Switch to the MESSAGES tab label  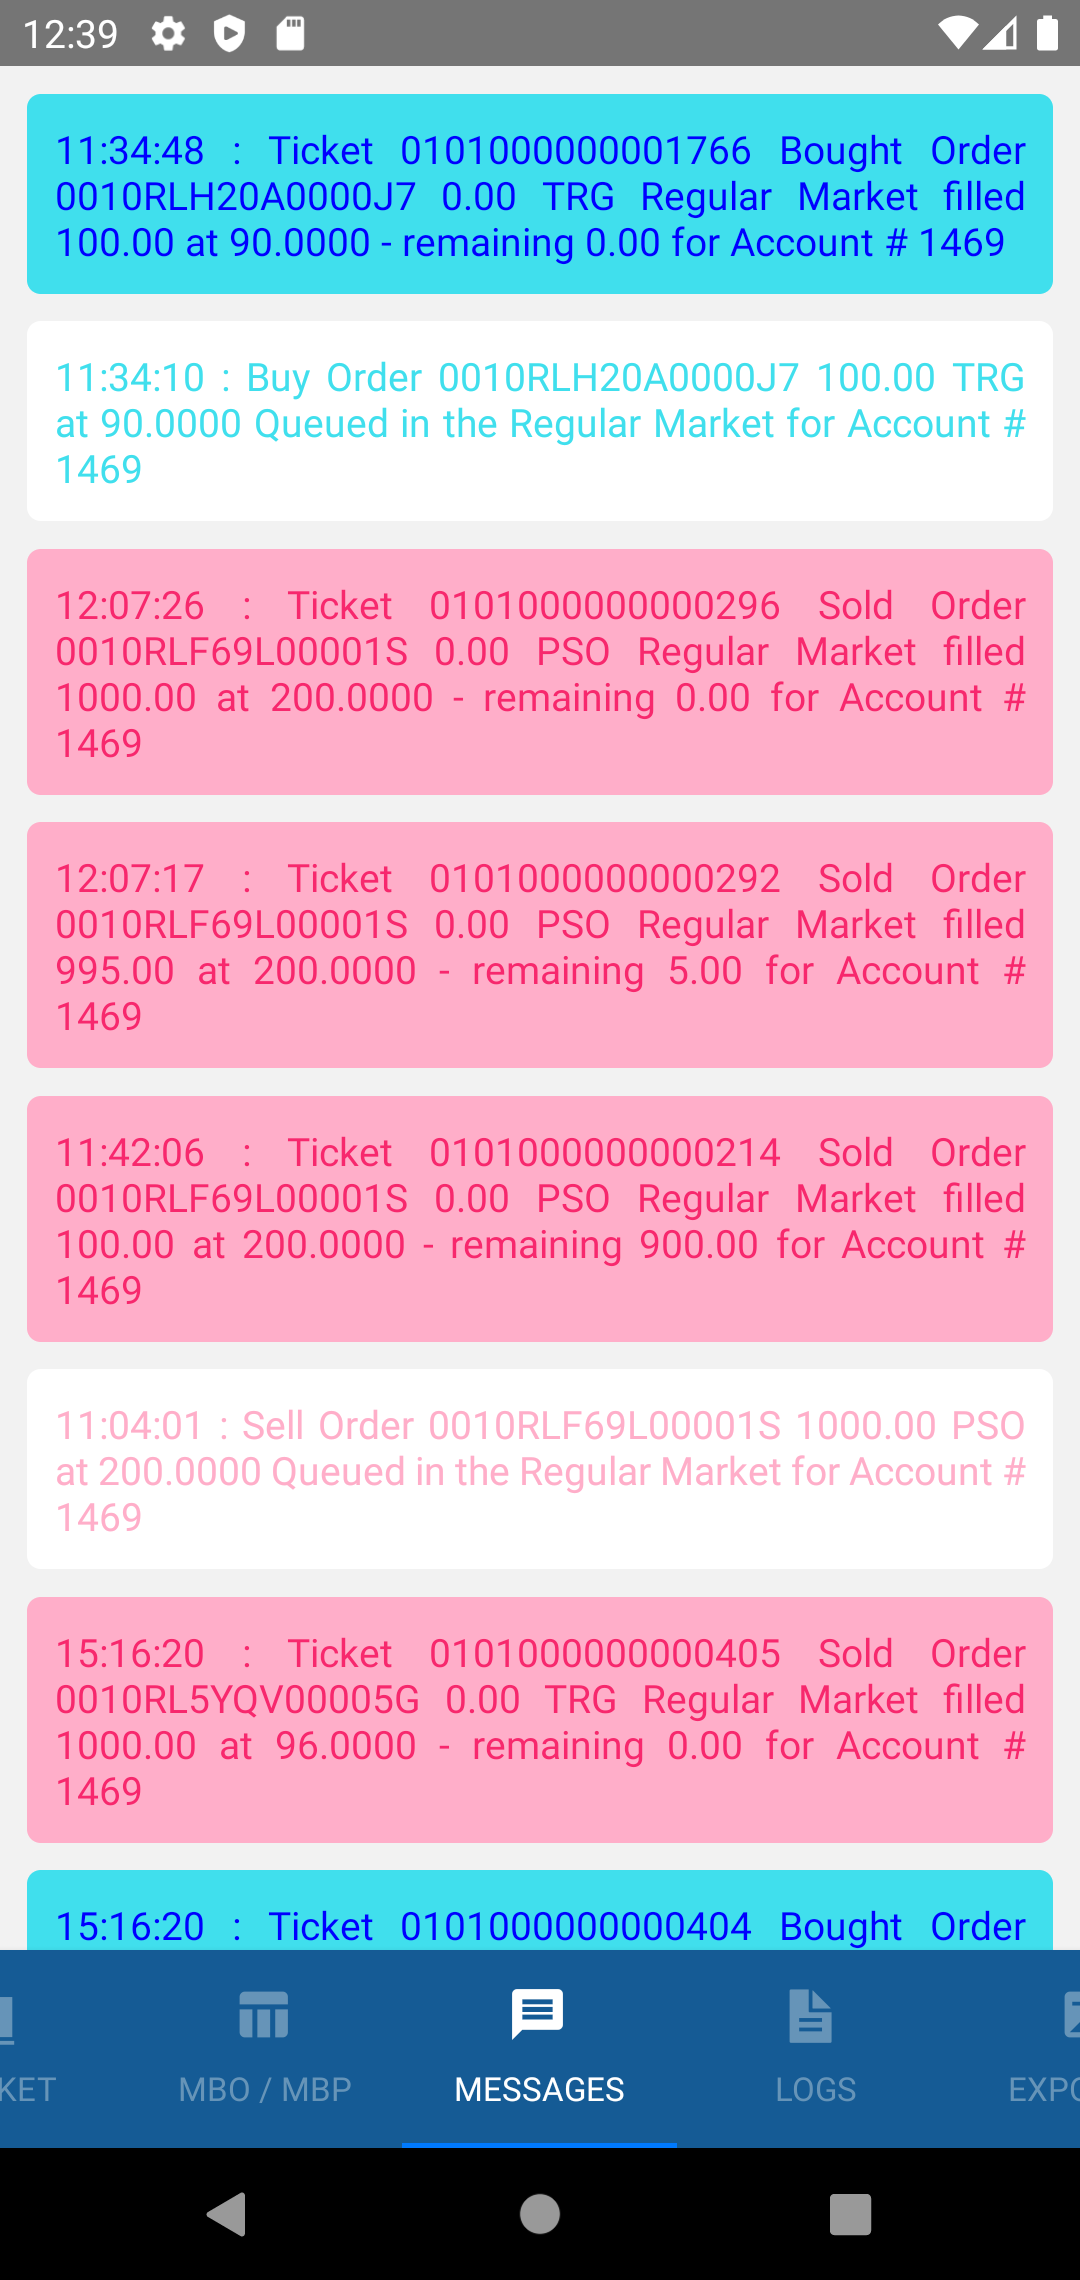(x=539, y=2089)
